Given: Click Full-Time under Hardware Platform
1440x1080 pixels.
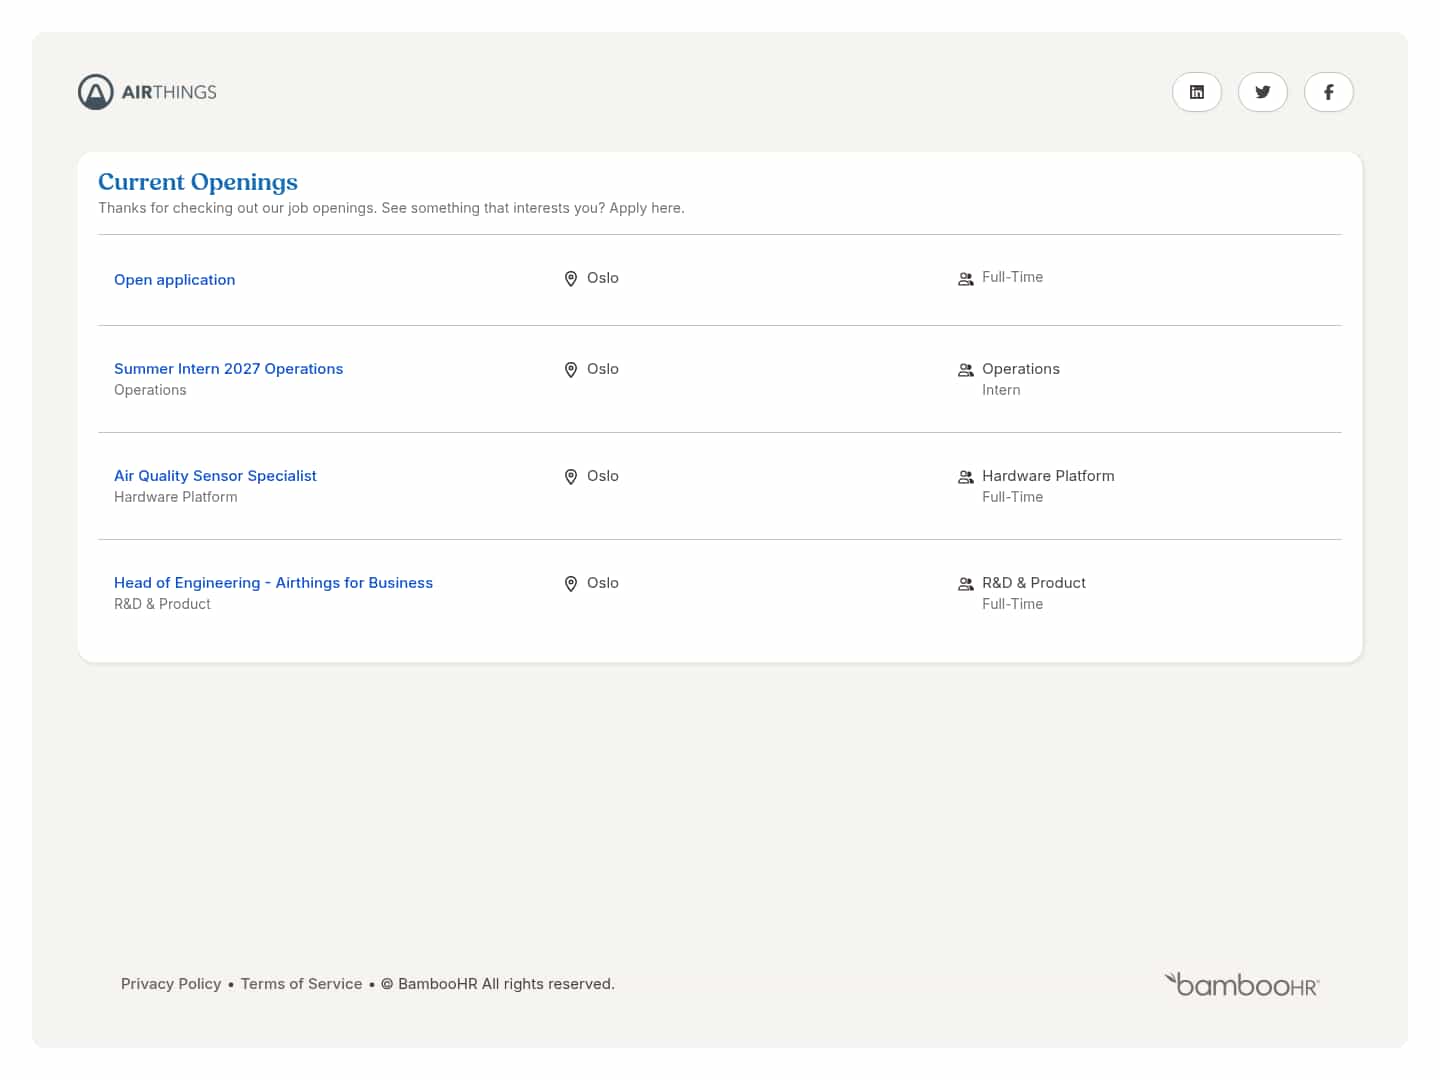Looking at the screenshot, I should pyautogui.click(x=1012, y=497).
